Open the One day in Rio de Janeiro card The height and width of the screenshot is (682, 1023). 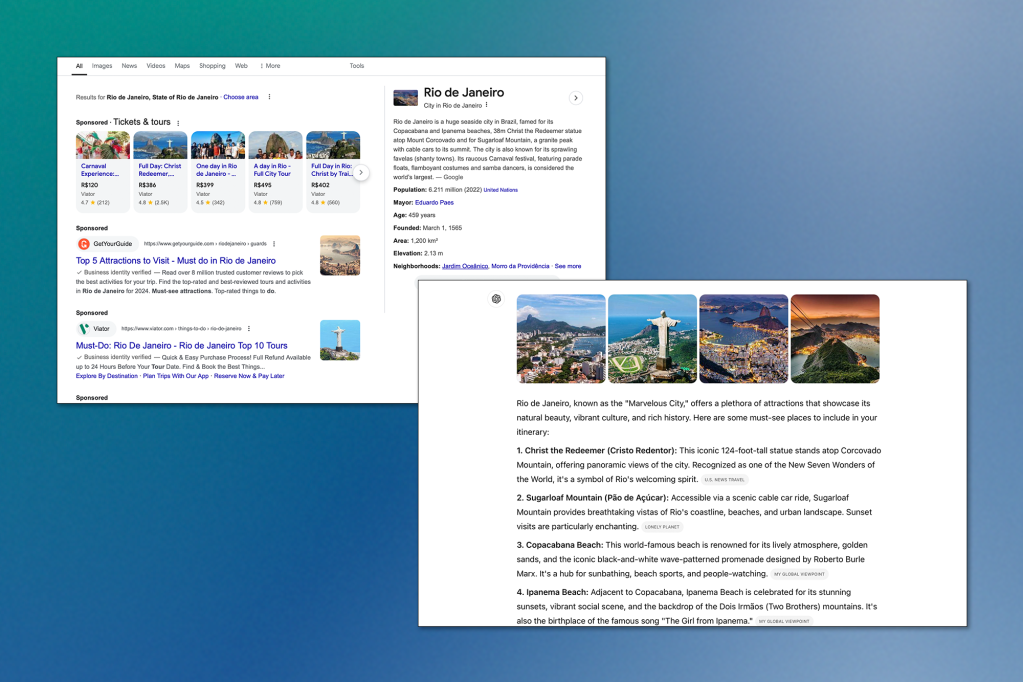[x=218, y=171]
